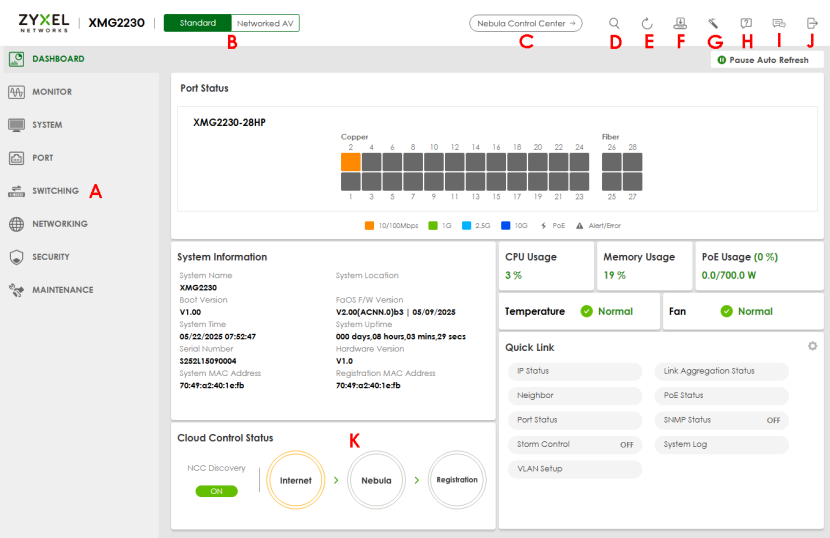Expand the Switching menu in sidebar
The image size is (830, 538).
click(x=54, y=191)
